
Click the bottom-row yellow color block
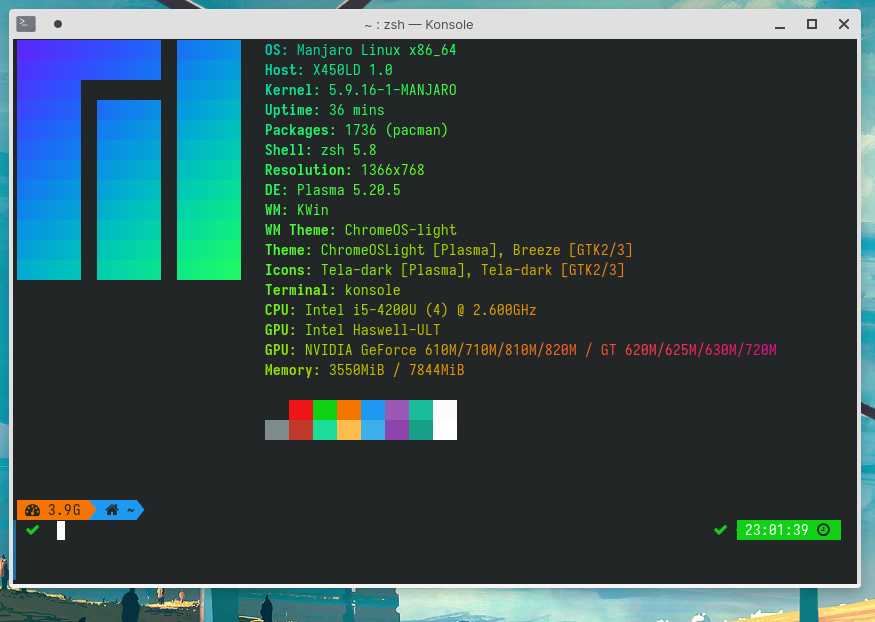(349, 430)
